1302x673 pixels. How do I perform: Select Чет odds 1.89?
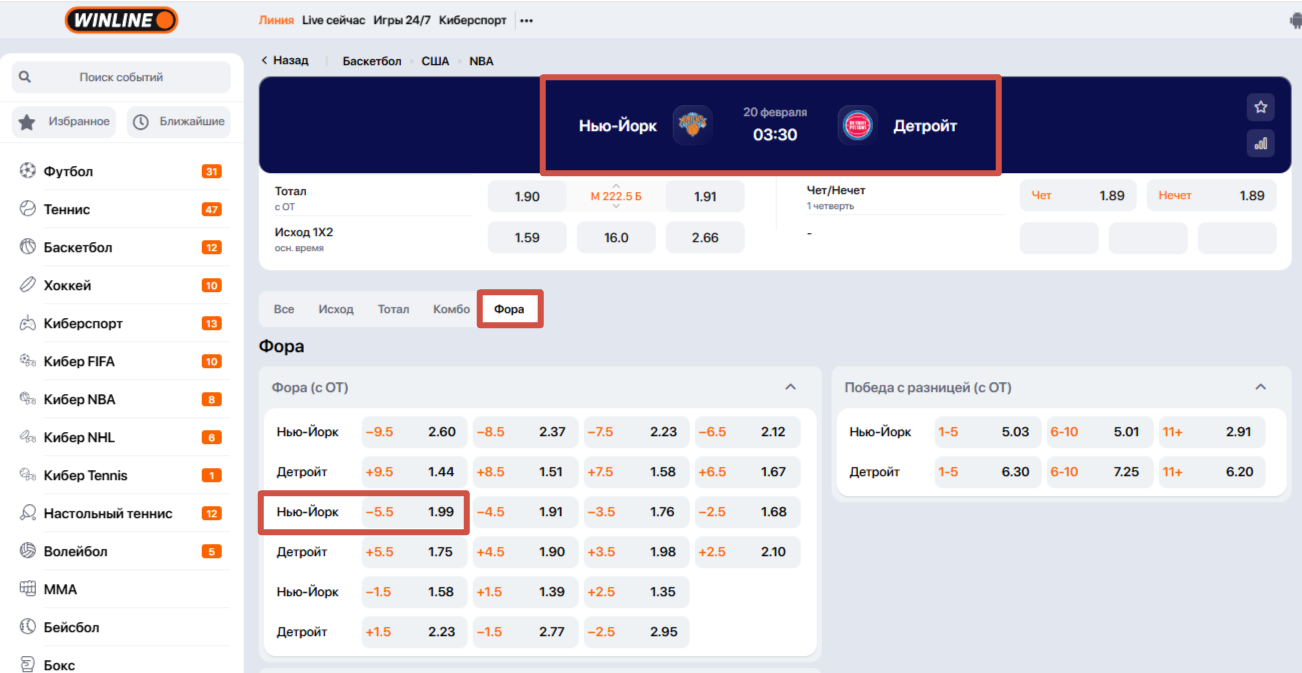coord(1078,196)
